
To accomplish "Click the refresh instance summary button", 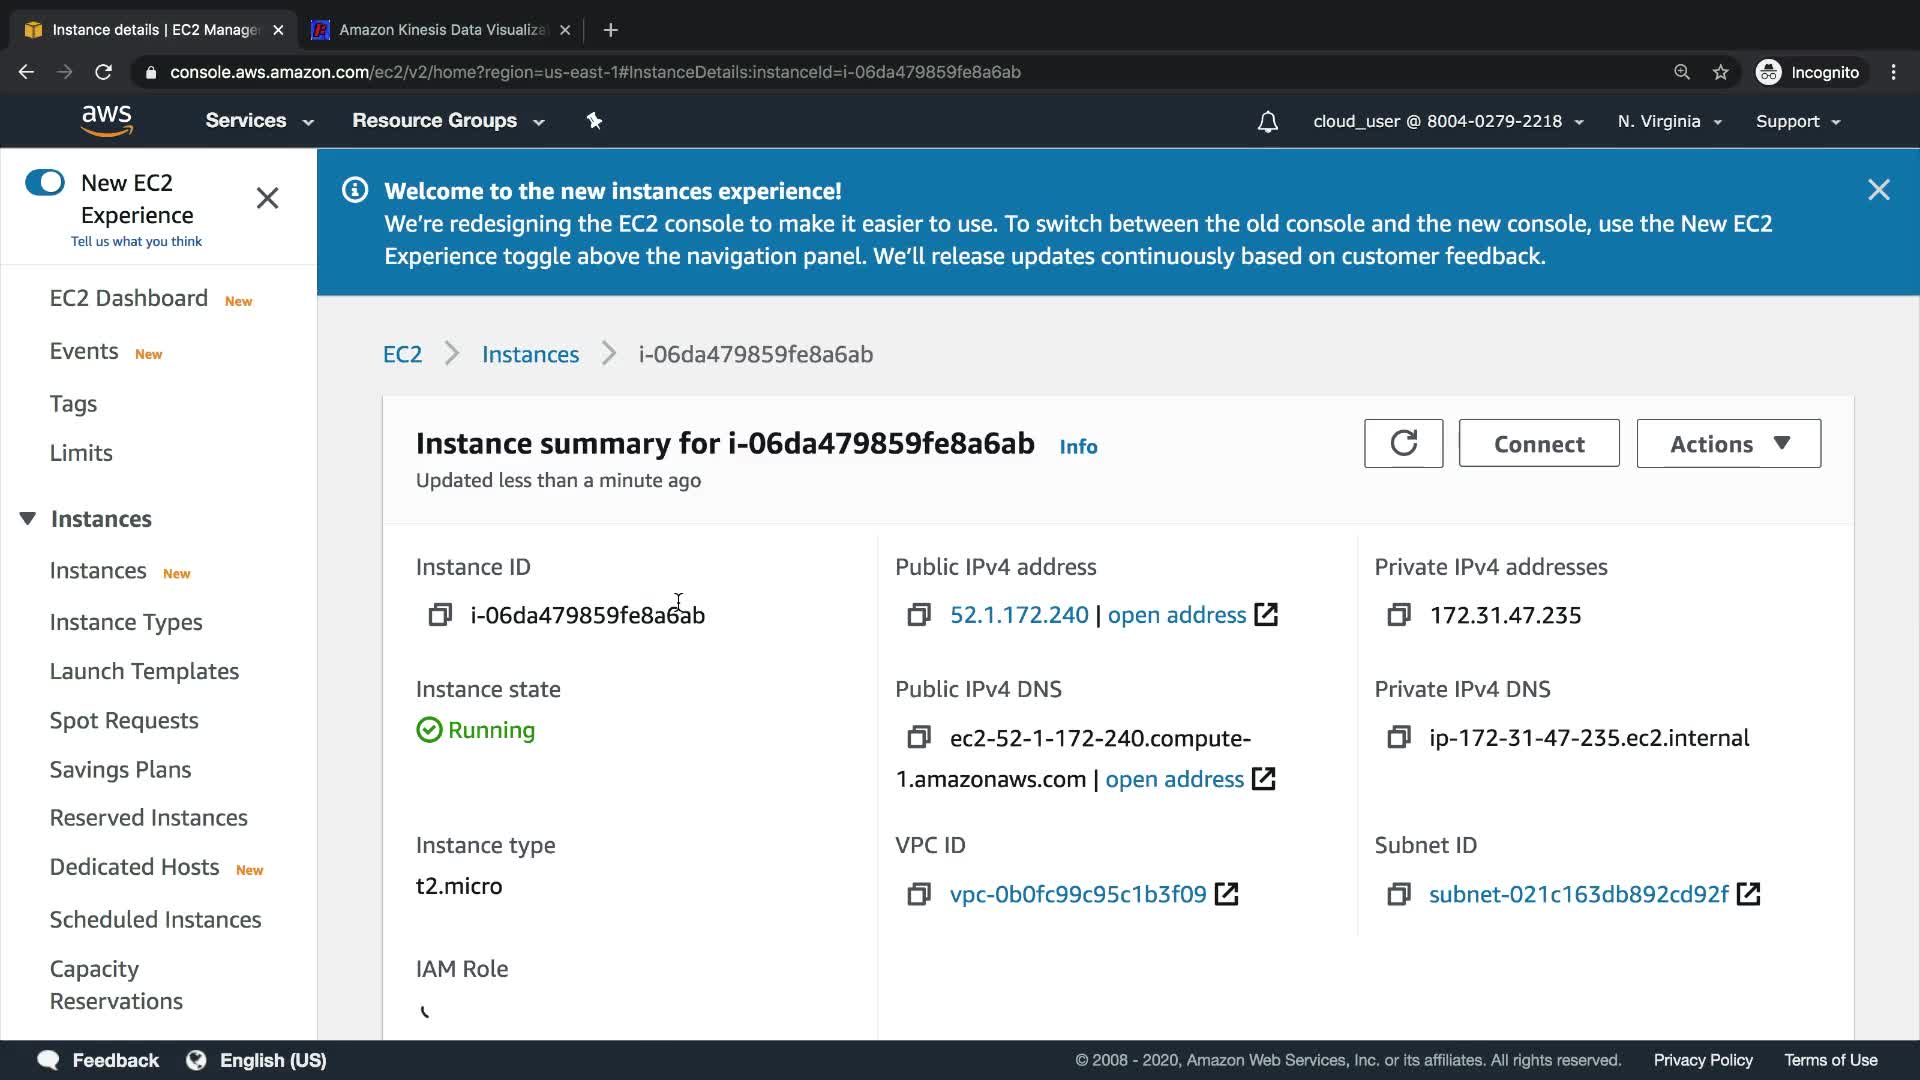I will [x=1403, y=443].
